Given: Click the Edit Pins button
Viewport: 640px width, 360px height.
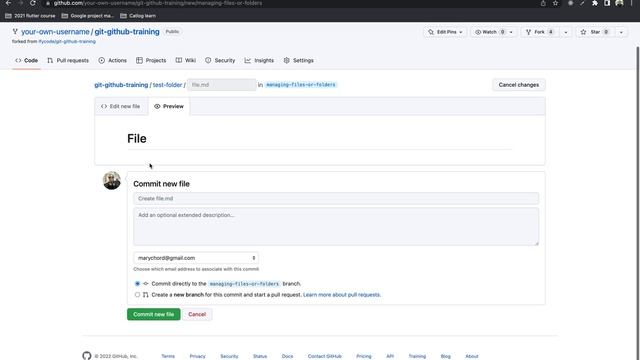Looking at the screenshot, I should [445, 32].
